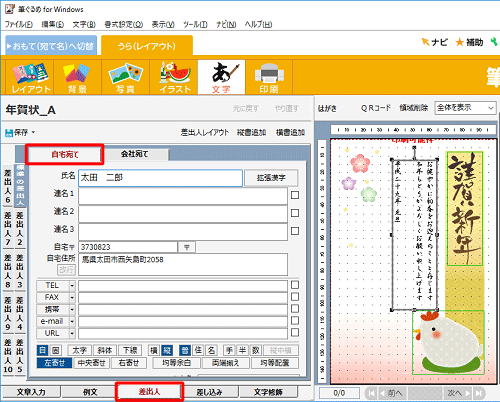
Task: Click into the 氏名 name field
Action: point(160,178)
